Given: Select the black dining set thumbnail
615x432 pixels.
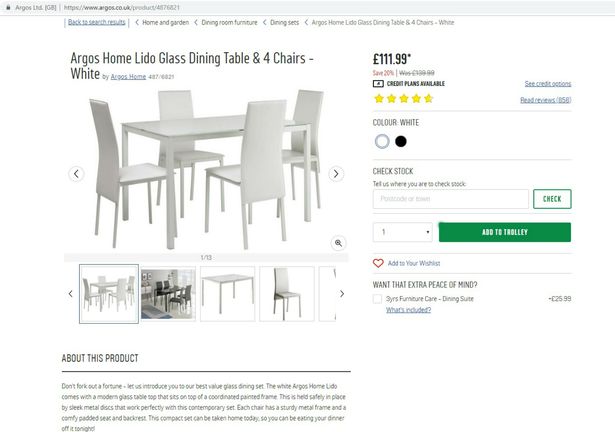Looking at the screenshot, I should point(168,294).
